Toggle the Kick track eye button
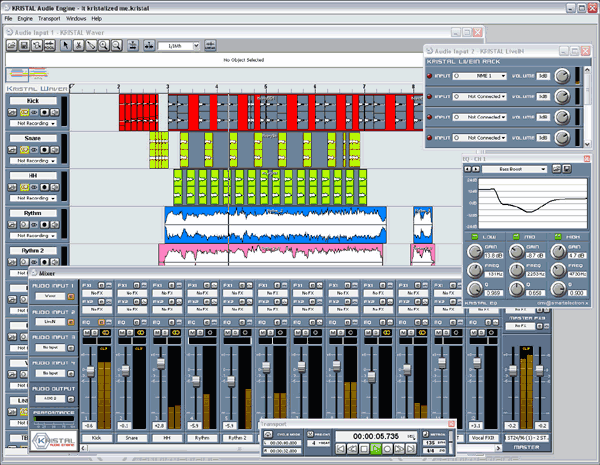Screen dimensions: 600x465 pyautogui.click(x=34, y=112)
